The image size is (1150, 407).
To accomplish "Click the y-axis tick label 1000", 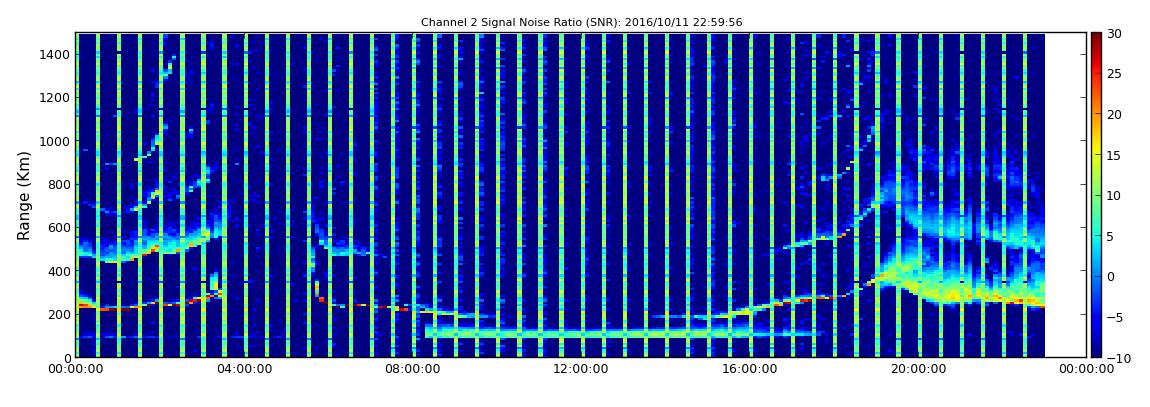I will tap(56, 141).
